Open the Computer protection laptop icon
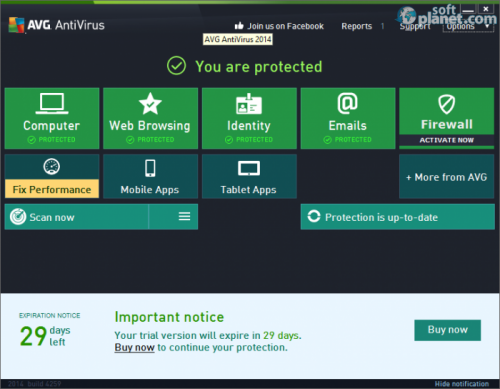The width and height of the screenshot is (500, 389). coord(52,103)
